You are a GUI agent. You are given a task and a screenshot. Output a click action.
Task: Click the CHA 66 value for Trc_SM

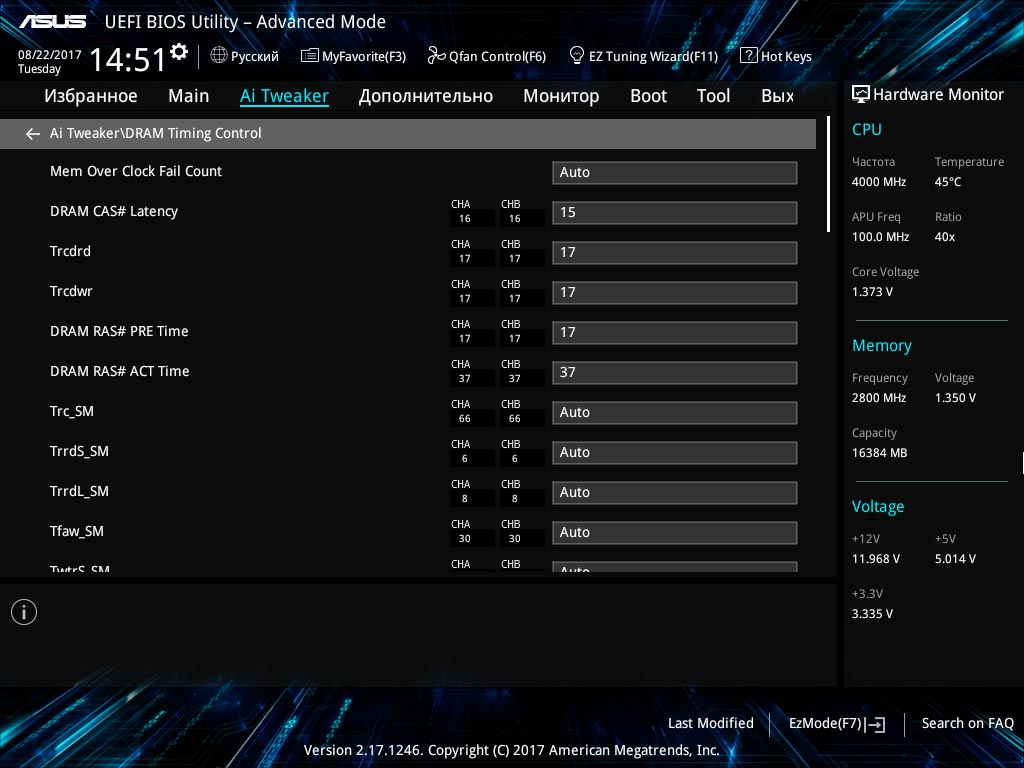click(464, 419)
